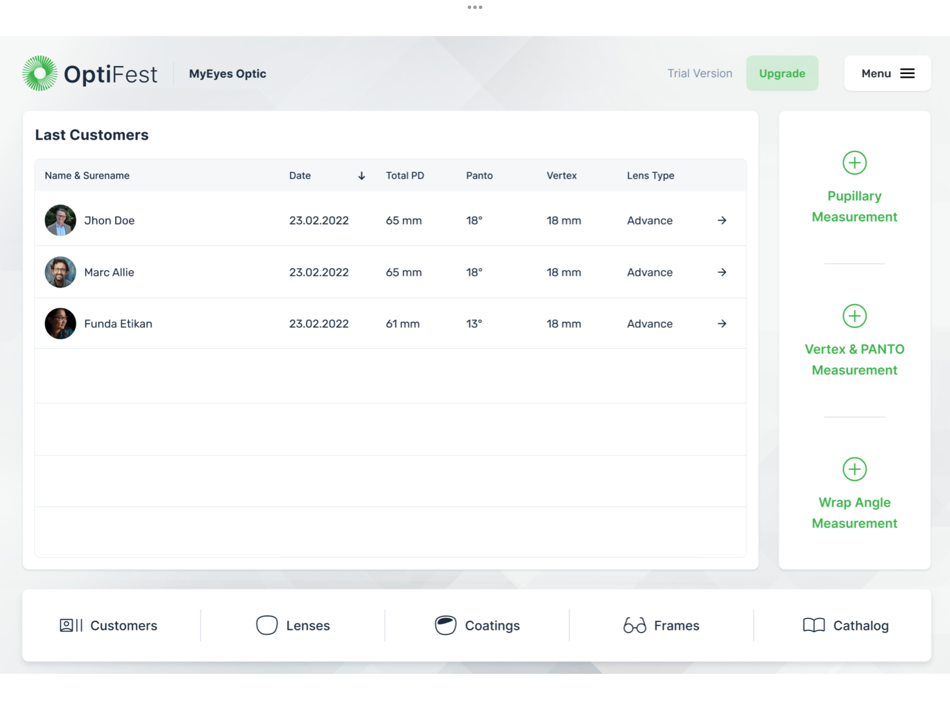
Task: Go to the Coatings tab
Action: point(477,625)
